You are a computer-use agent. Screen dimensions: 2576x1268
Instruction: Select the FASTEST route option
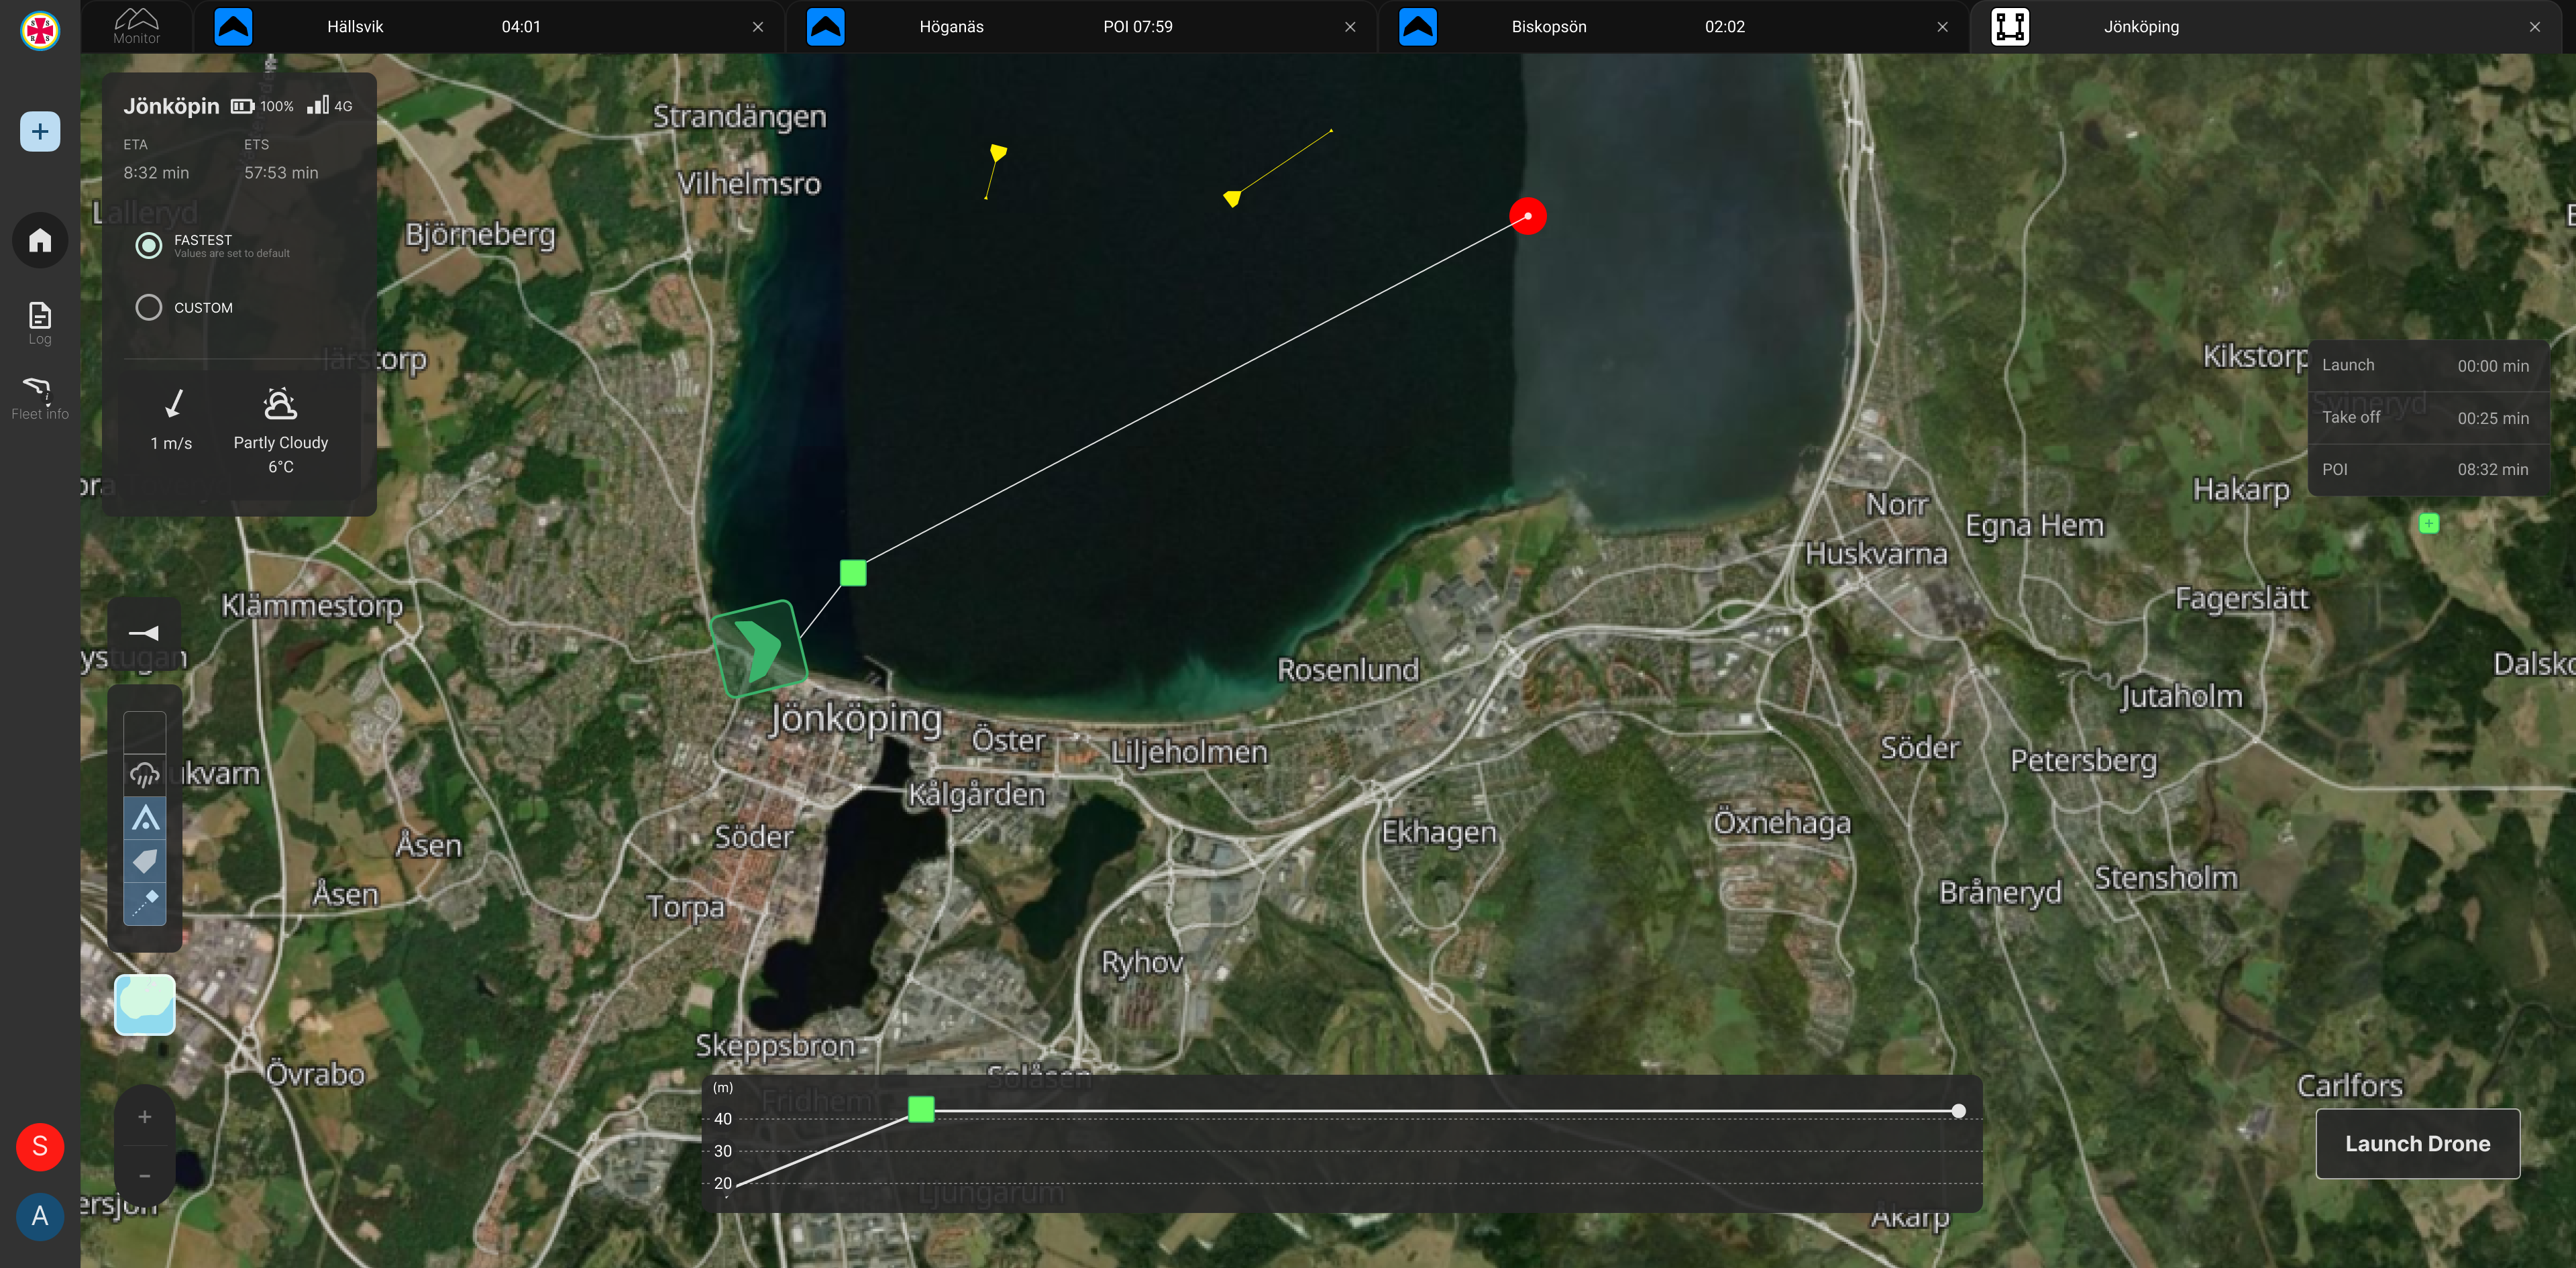click(149, 245)
